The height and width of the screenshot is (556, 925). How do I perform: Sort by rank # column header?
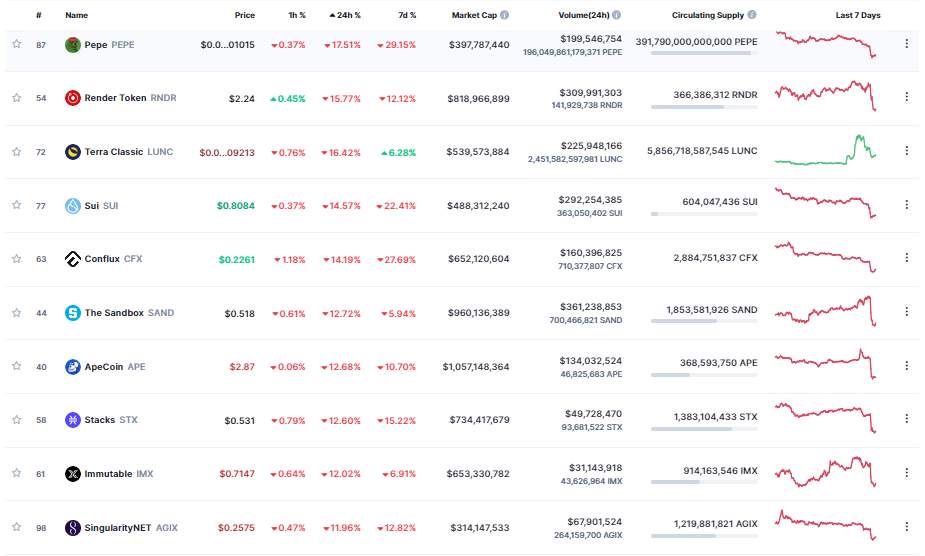tap(39, 15)
